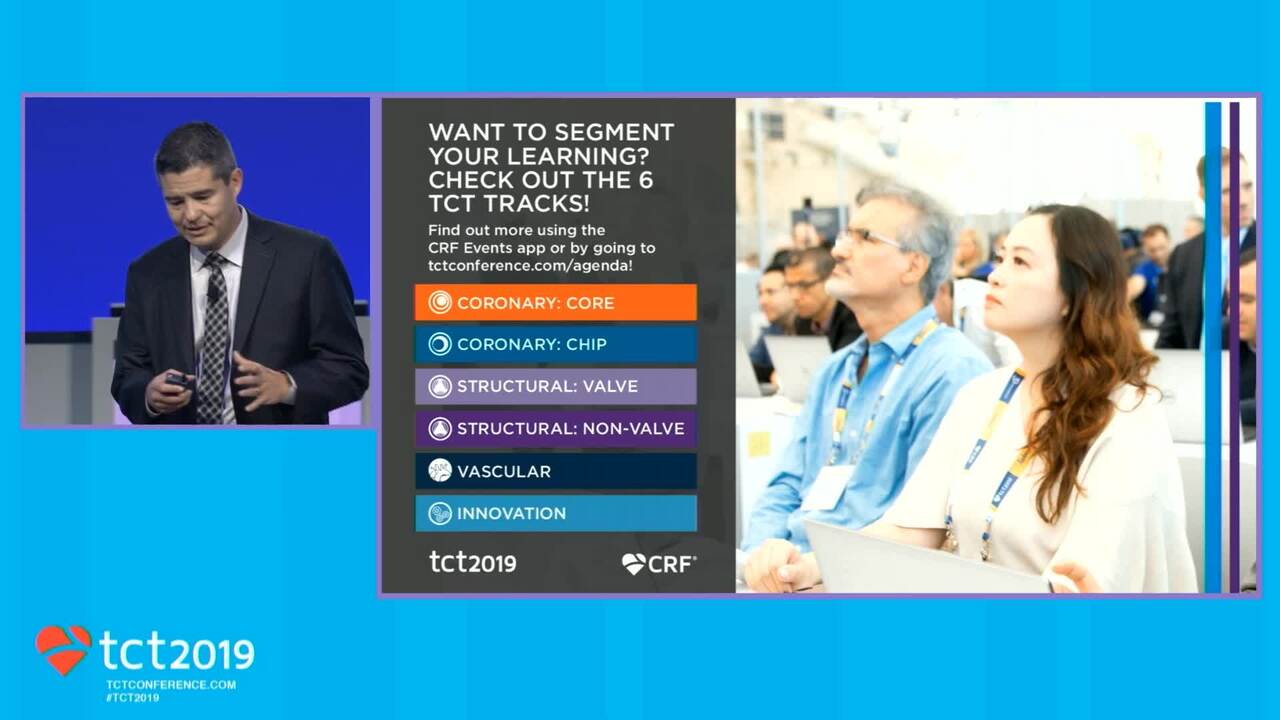Select the Vascular track icon
This screenshot has height=720, width=1280.
[440, 471]
